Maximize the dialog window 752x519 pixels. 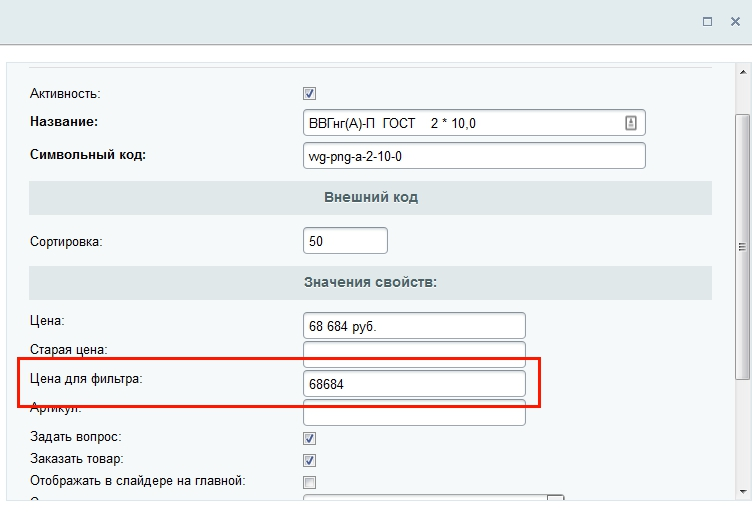707,21
